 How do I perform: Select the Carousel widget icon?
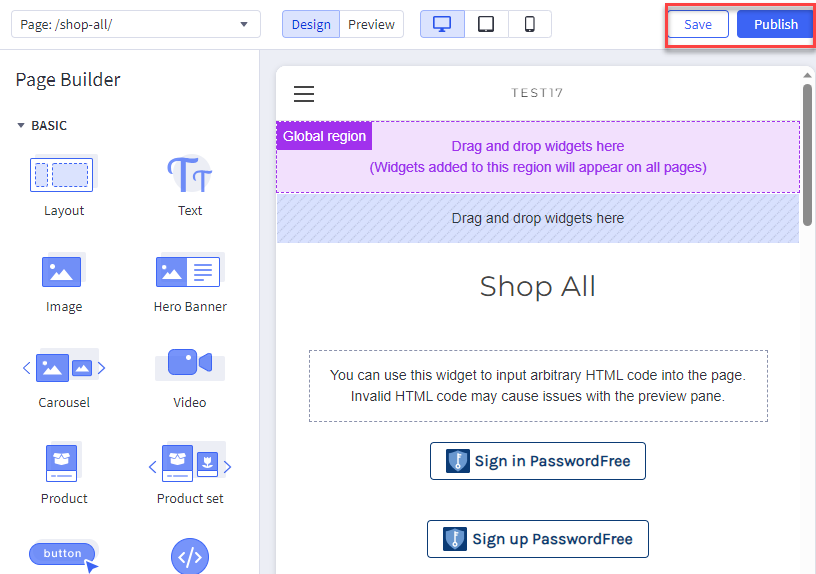click(64, 367)
